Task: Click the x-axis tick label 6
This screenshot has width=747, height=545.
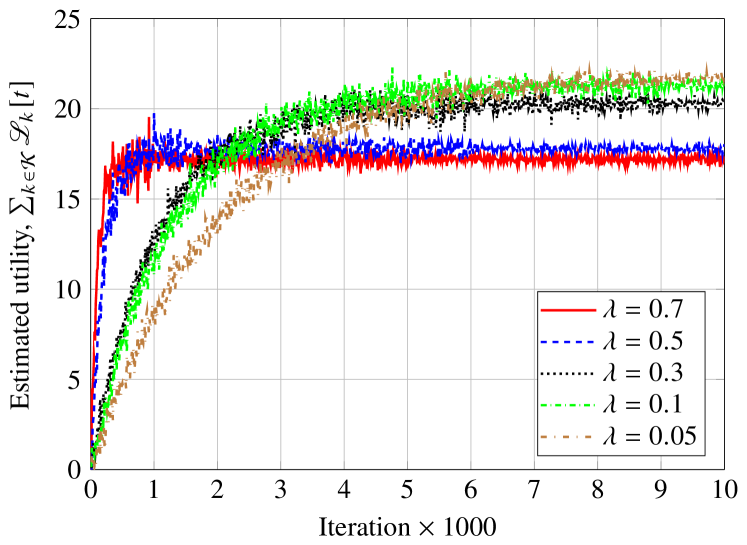Action: coord(470,490)
